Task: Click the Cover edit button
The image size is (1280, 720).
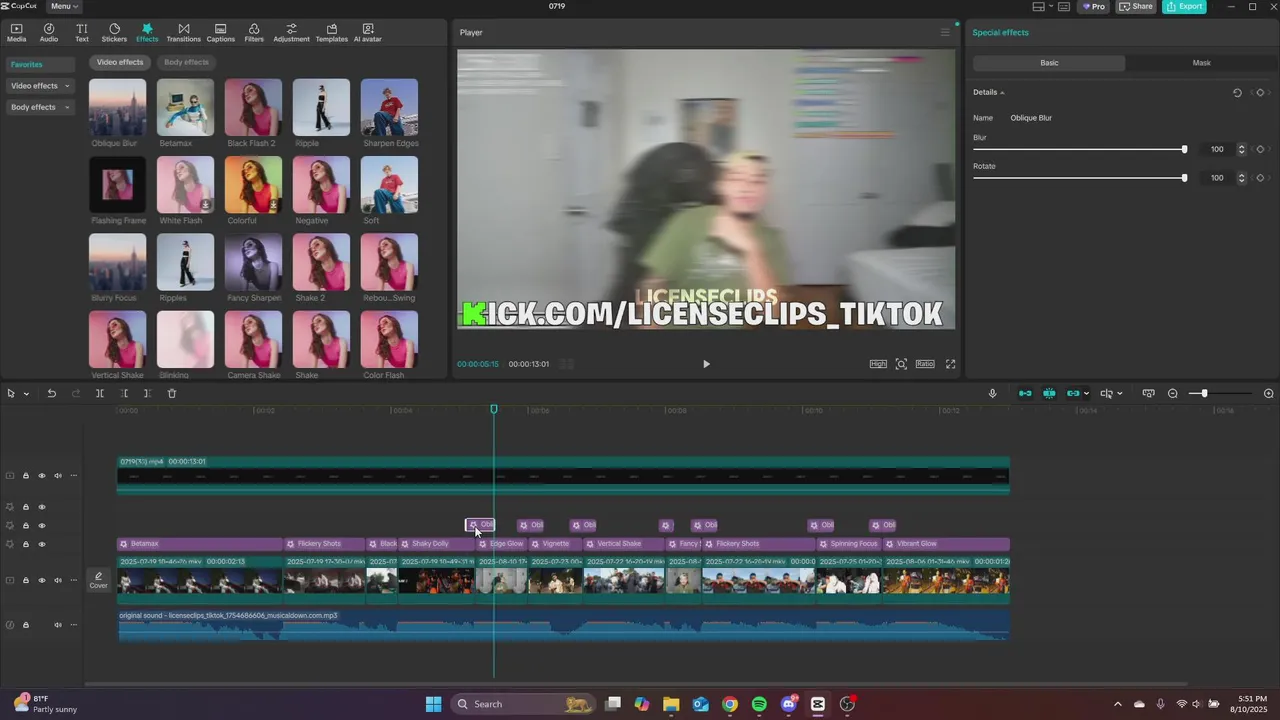Action: click(x=98, y=580)
